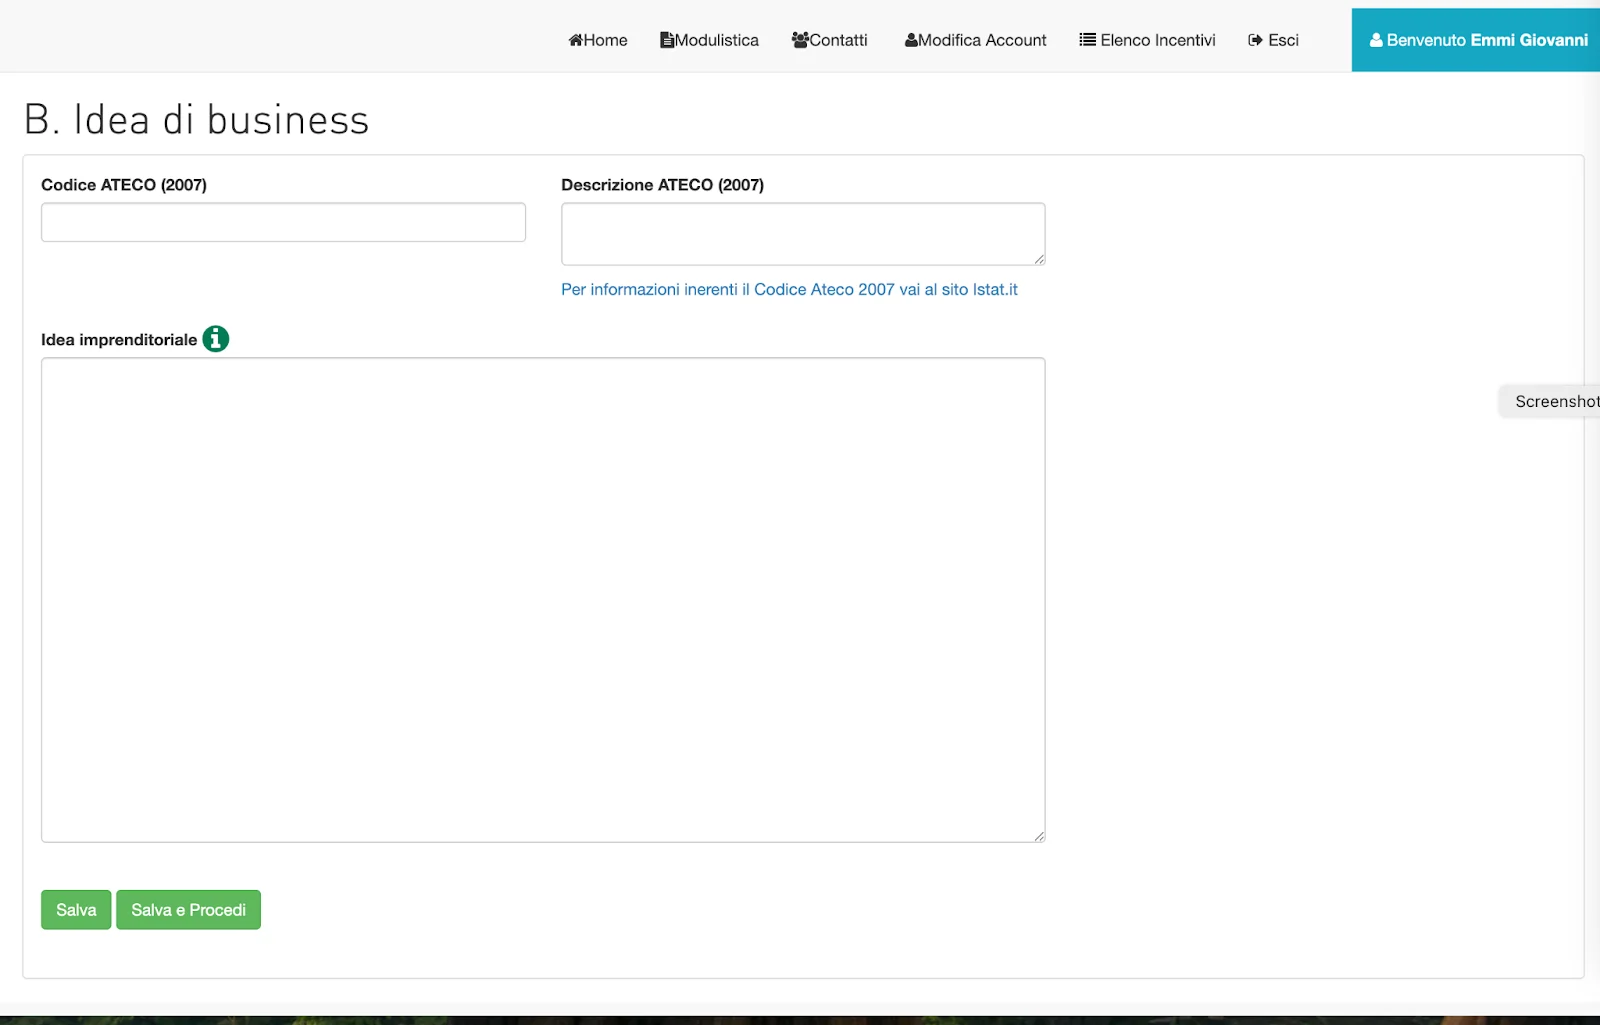Open the Idea imprenditoriale info icon
Viewport: 1600px width, 1025px height.
[215, 339]
